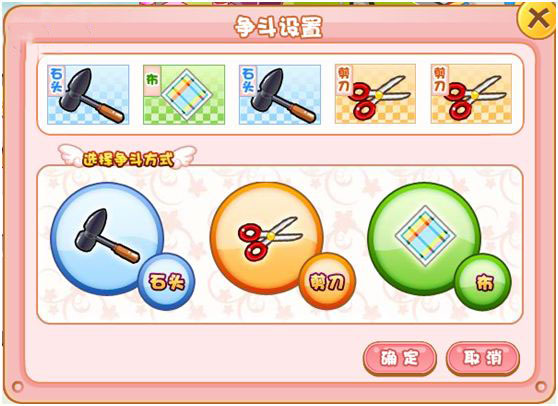Close the 争斗设置 dialog with X
Viewport: 558px width, 406px height.
538,19
